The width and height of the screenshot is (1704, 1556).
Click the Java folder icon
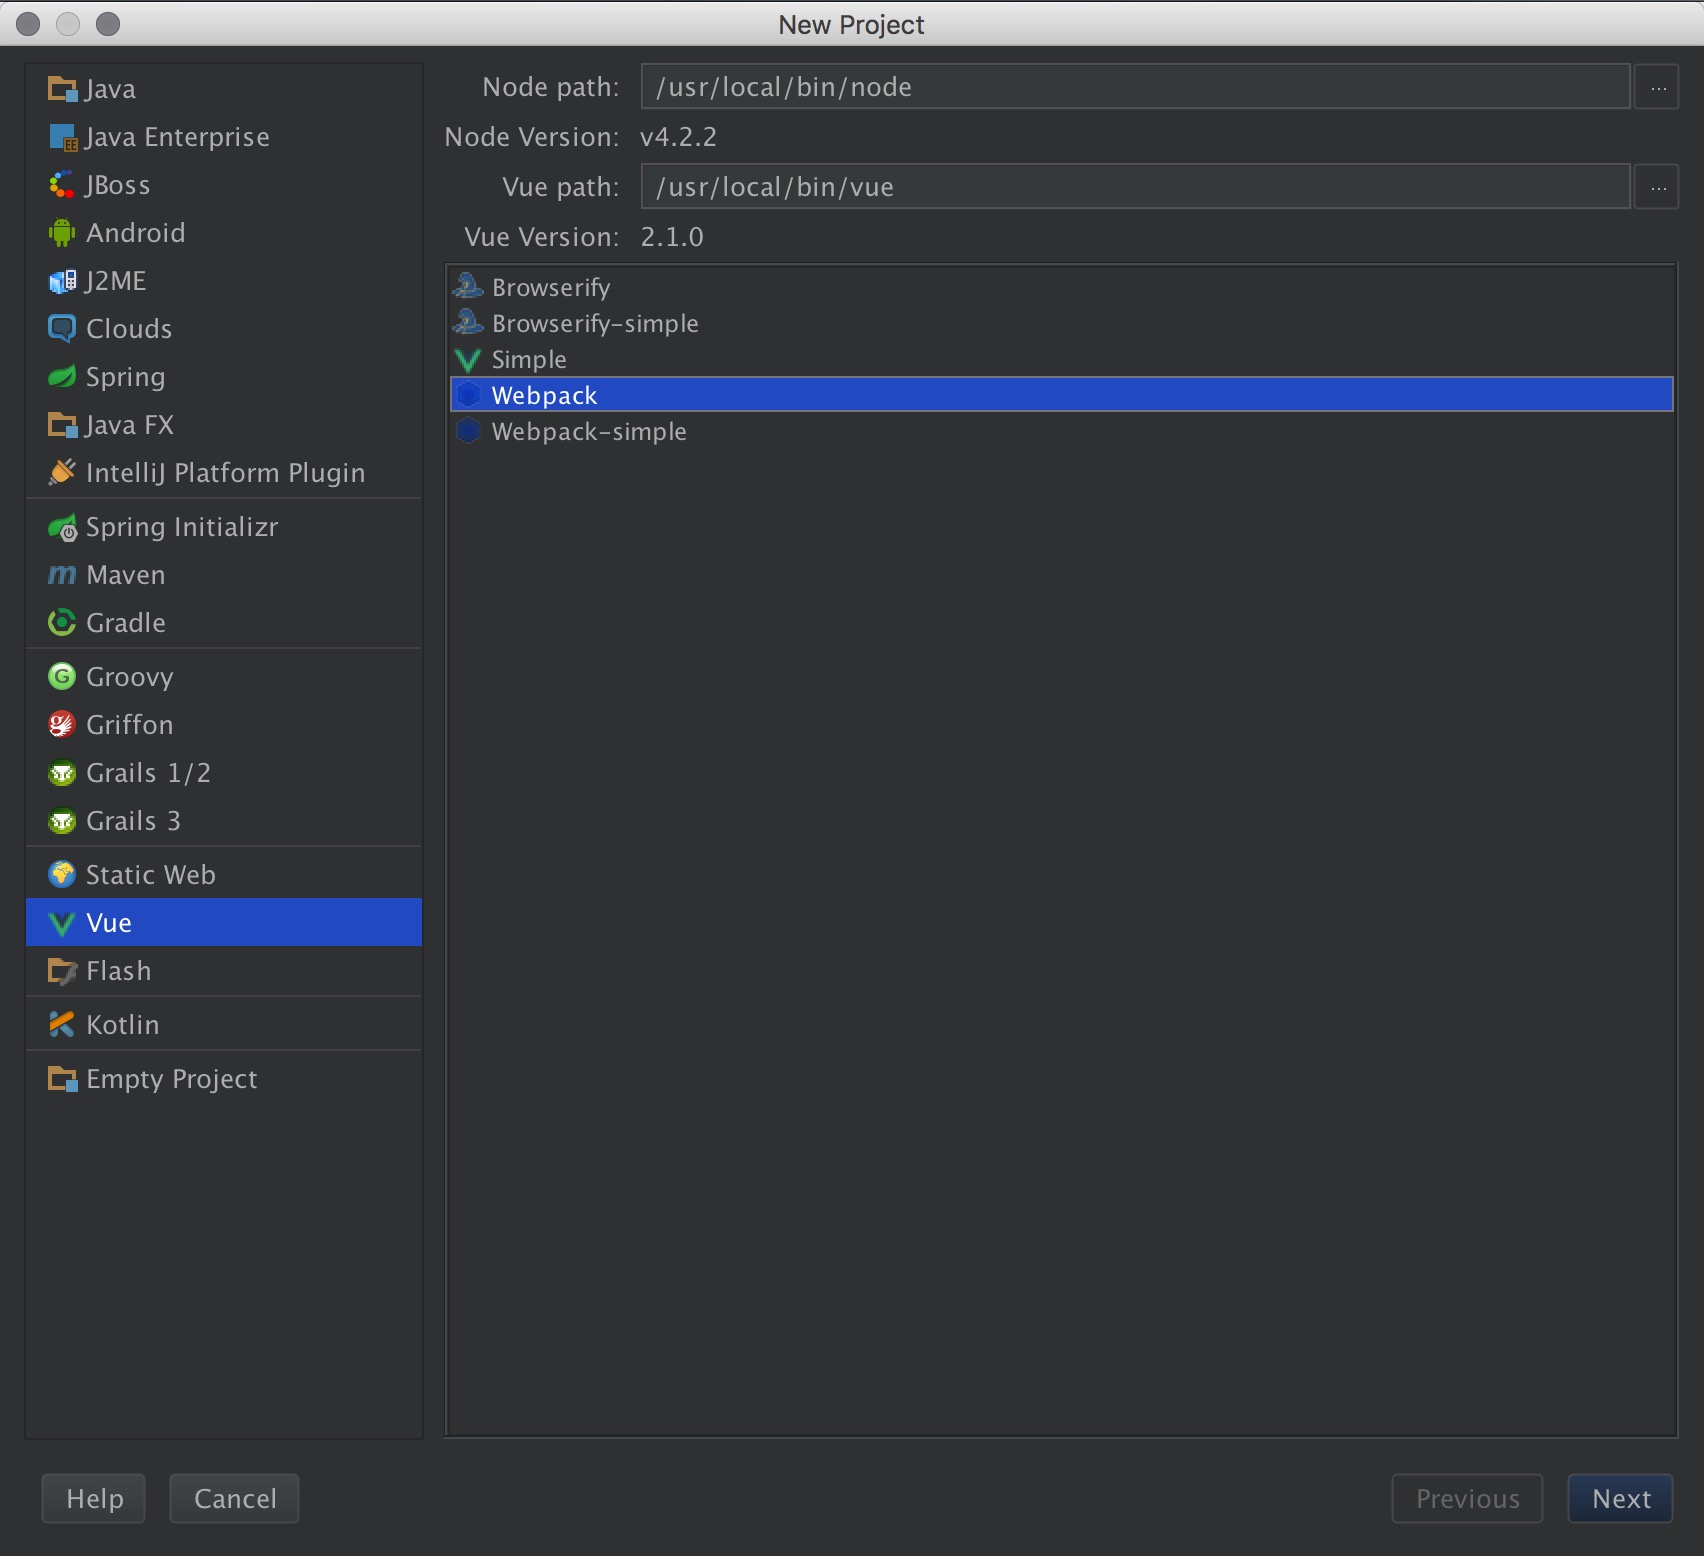[x=62, y=89]
